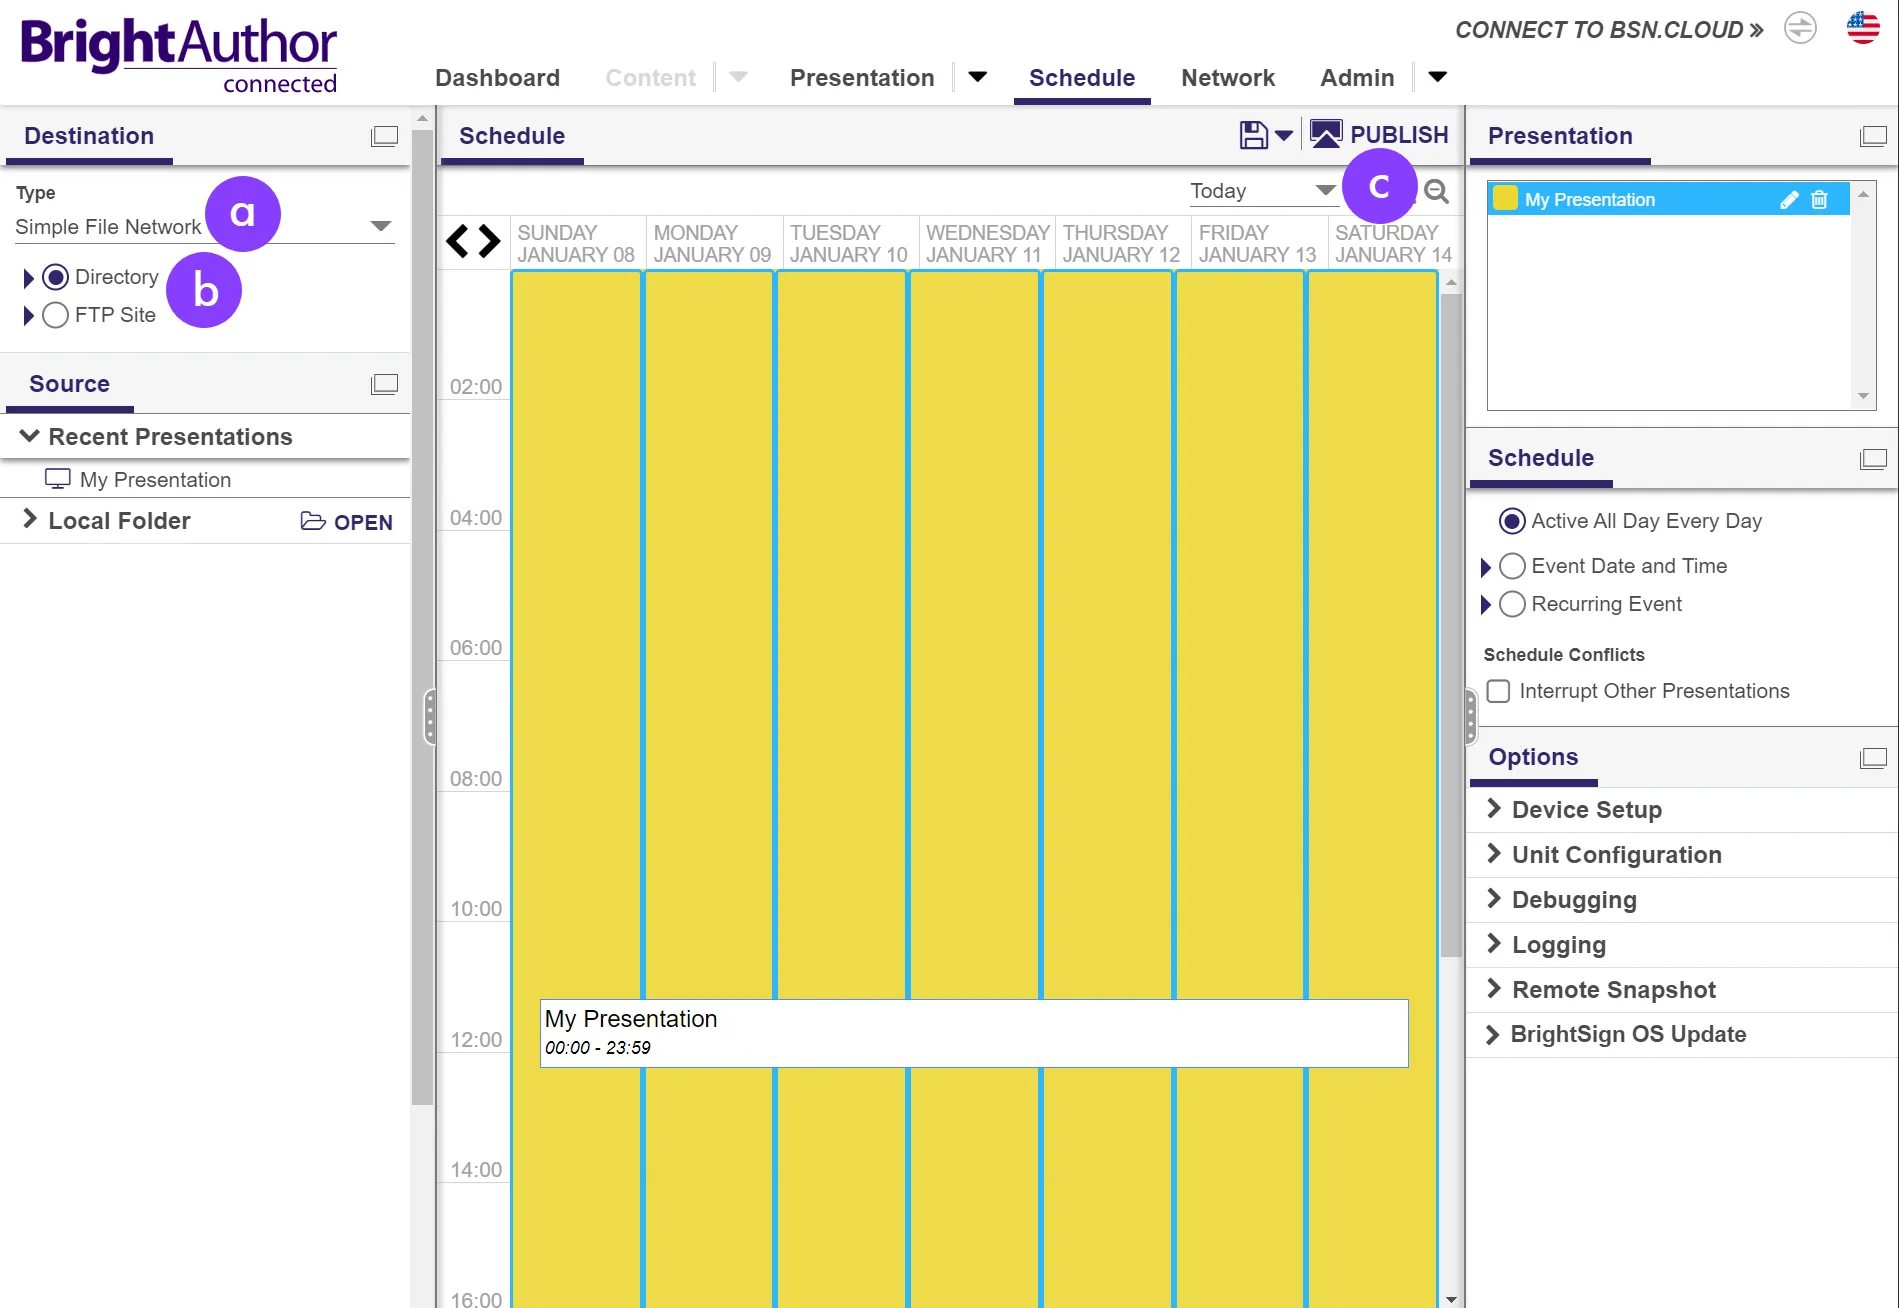Click CONNECT TO BSN.CLOUD link
Screen dimensions: 1899x1308
[1609, 30]
